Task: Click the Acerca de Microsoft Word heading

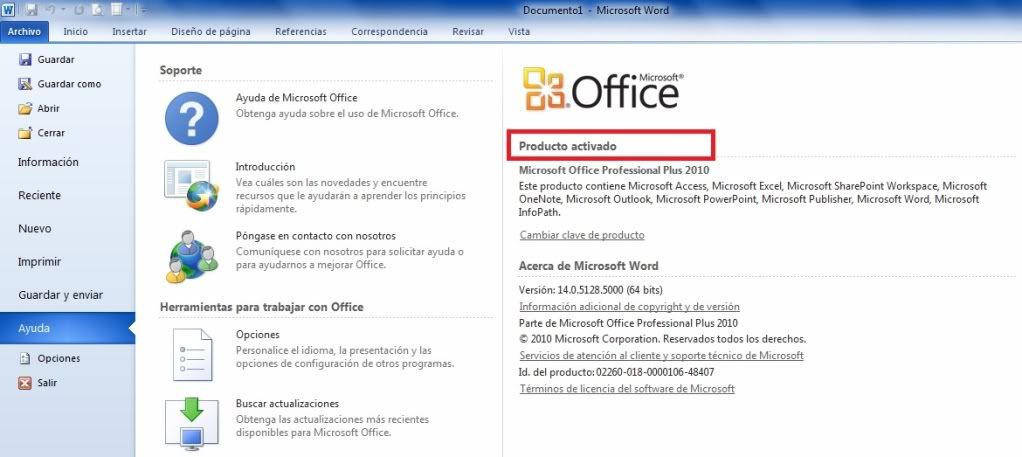Action: (589, 266)
